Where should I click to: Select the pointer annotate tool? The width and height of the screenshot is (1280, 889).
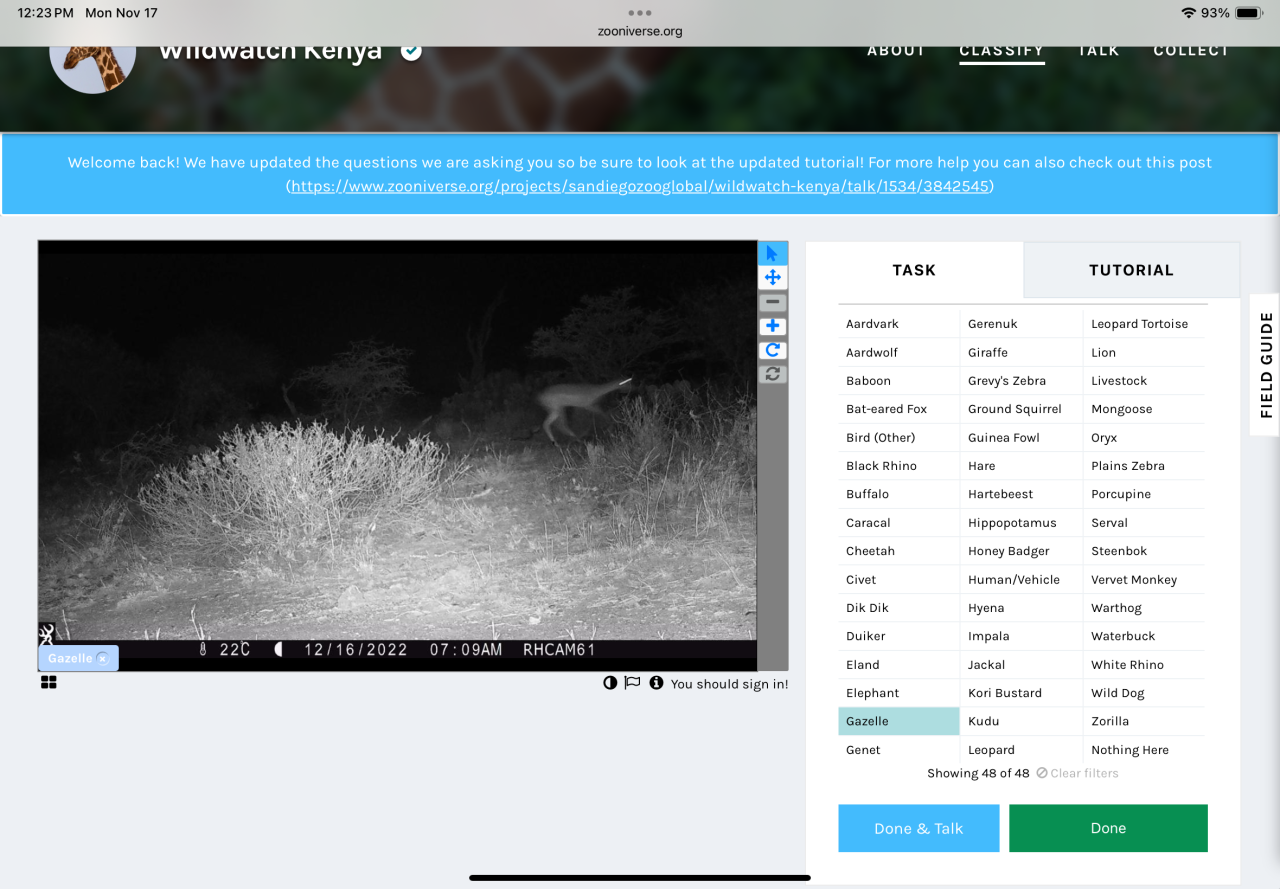point(772,254)
